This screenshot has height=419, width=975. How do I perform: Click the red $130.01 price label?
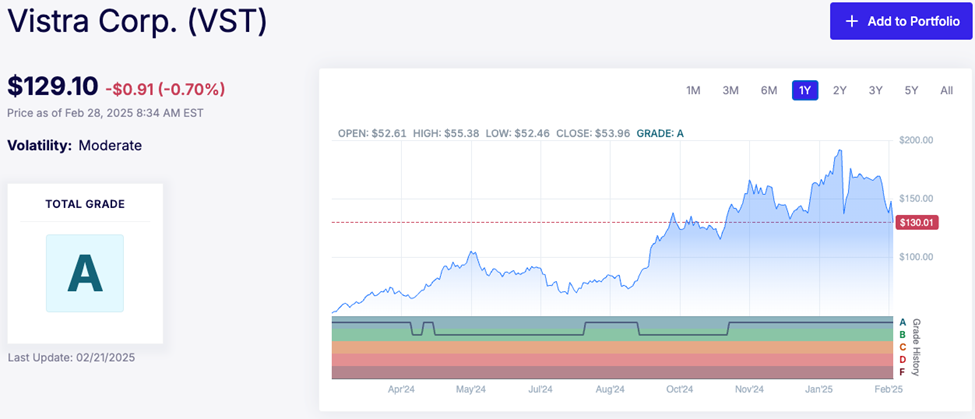[x=916, y=222]
